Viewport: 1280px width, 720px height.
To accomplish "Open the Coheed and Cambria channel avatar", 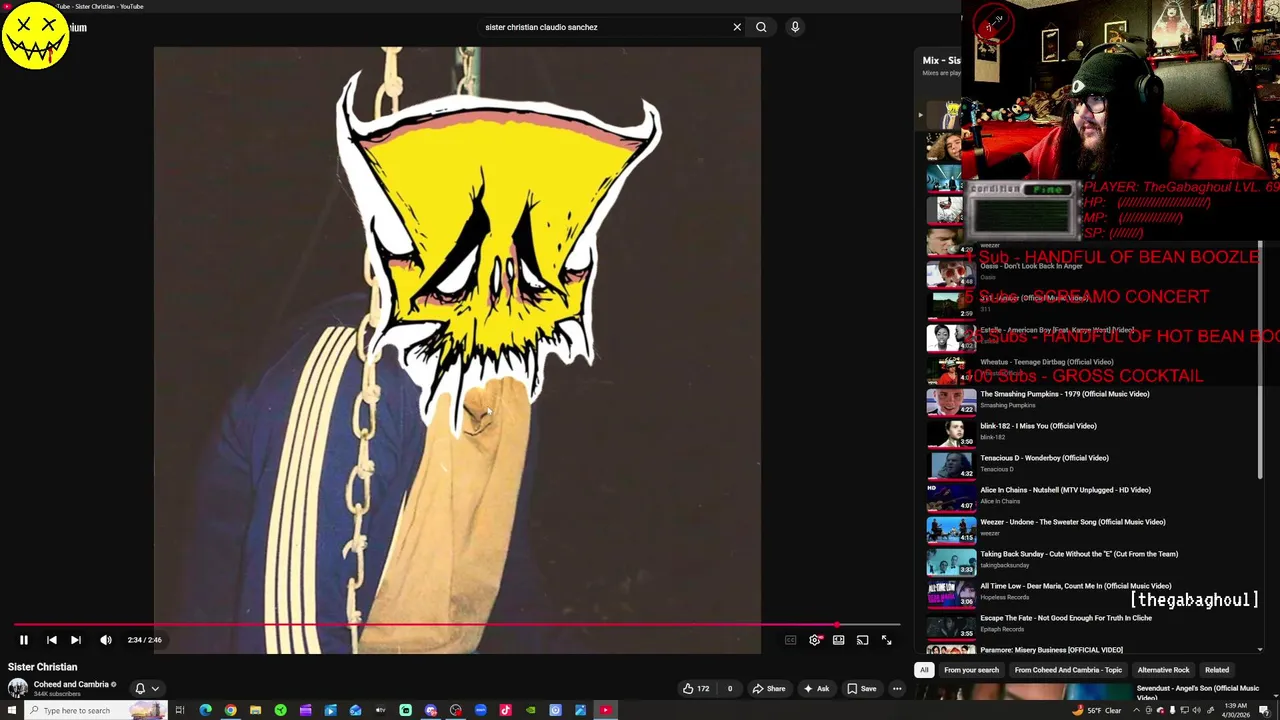I will point(18,688).
